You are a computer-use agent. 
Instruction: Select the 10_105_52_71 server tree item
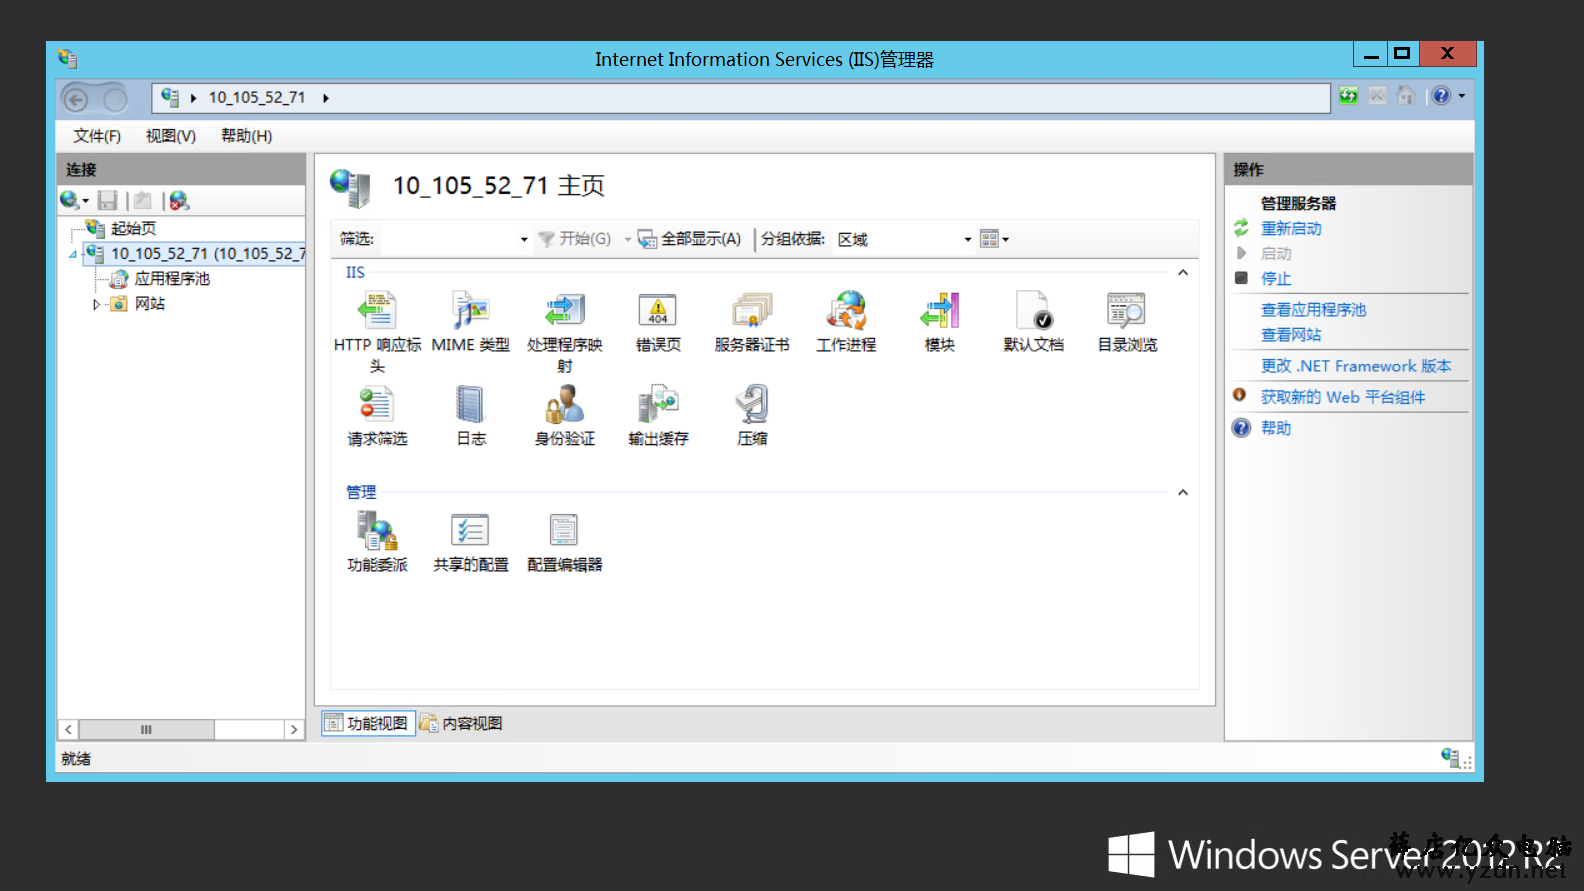click(x=208, y=254)
